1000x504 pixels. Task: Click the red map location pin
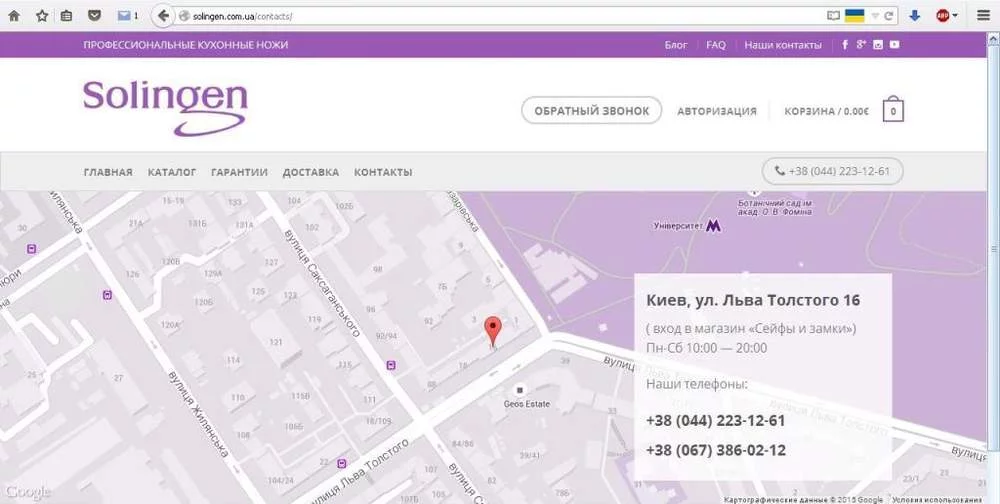(492, 331)
